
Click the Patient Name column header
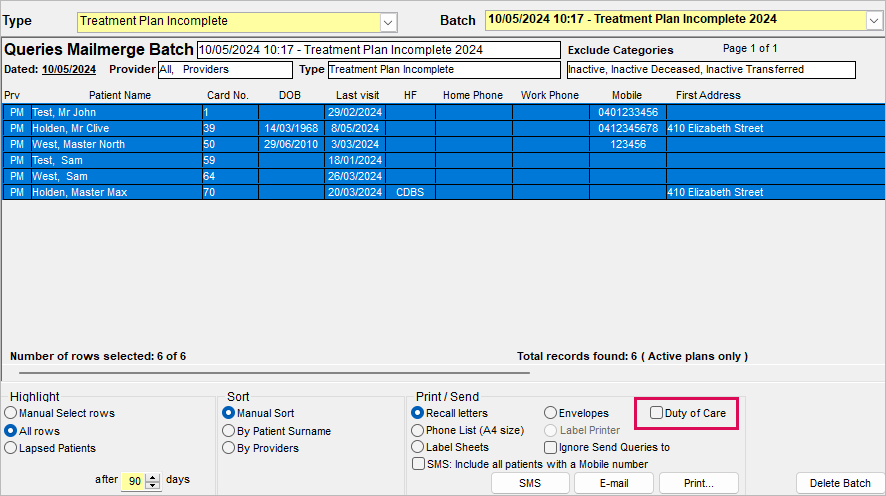click(x=120, y=95)
